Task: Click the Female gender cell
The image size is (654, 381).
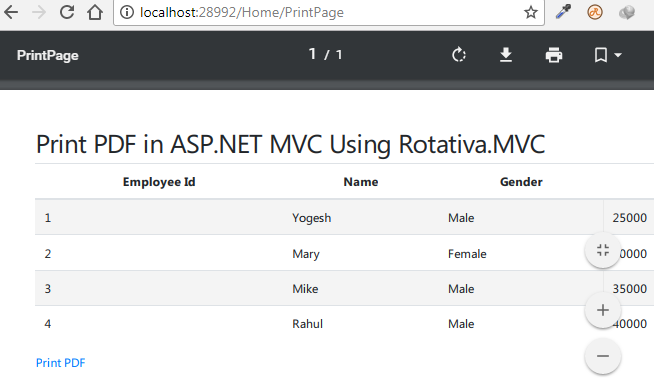Action: point(467,254)
